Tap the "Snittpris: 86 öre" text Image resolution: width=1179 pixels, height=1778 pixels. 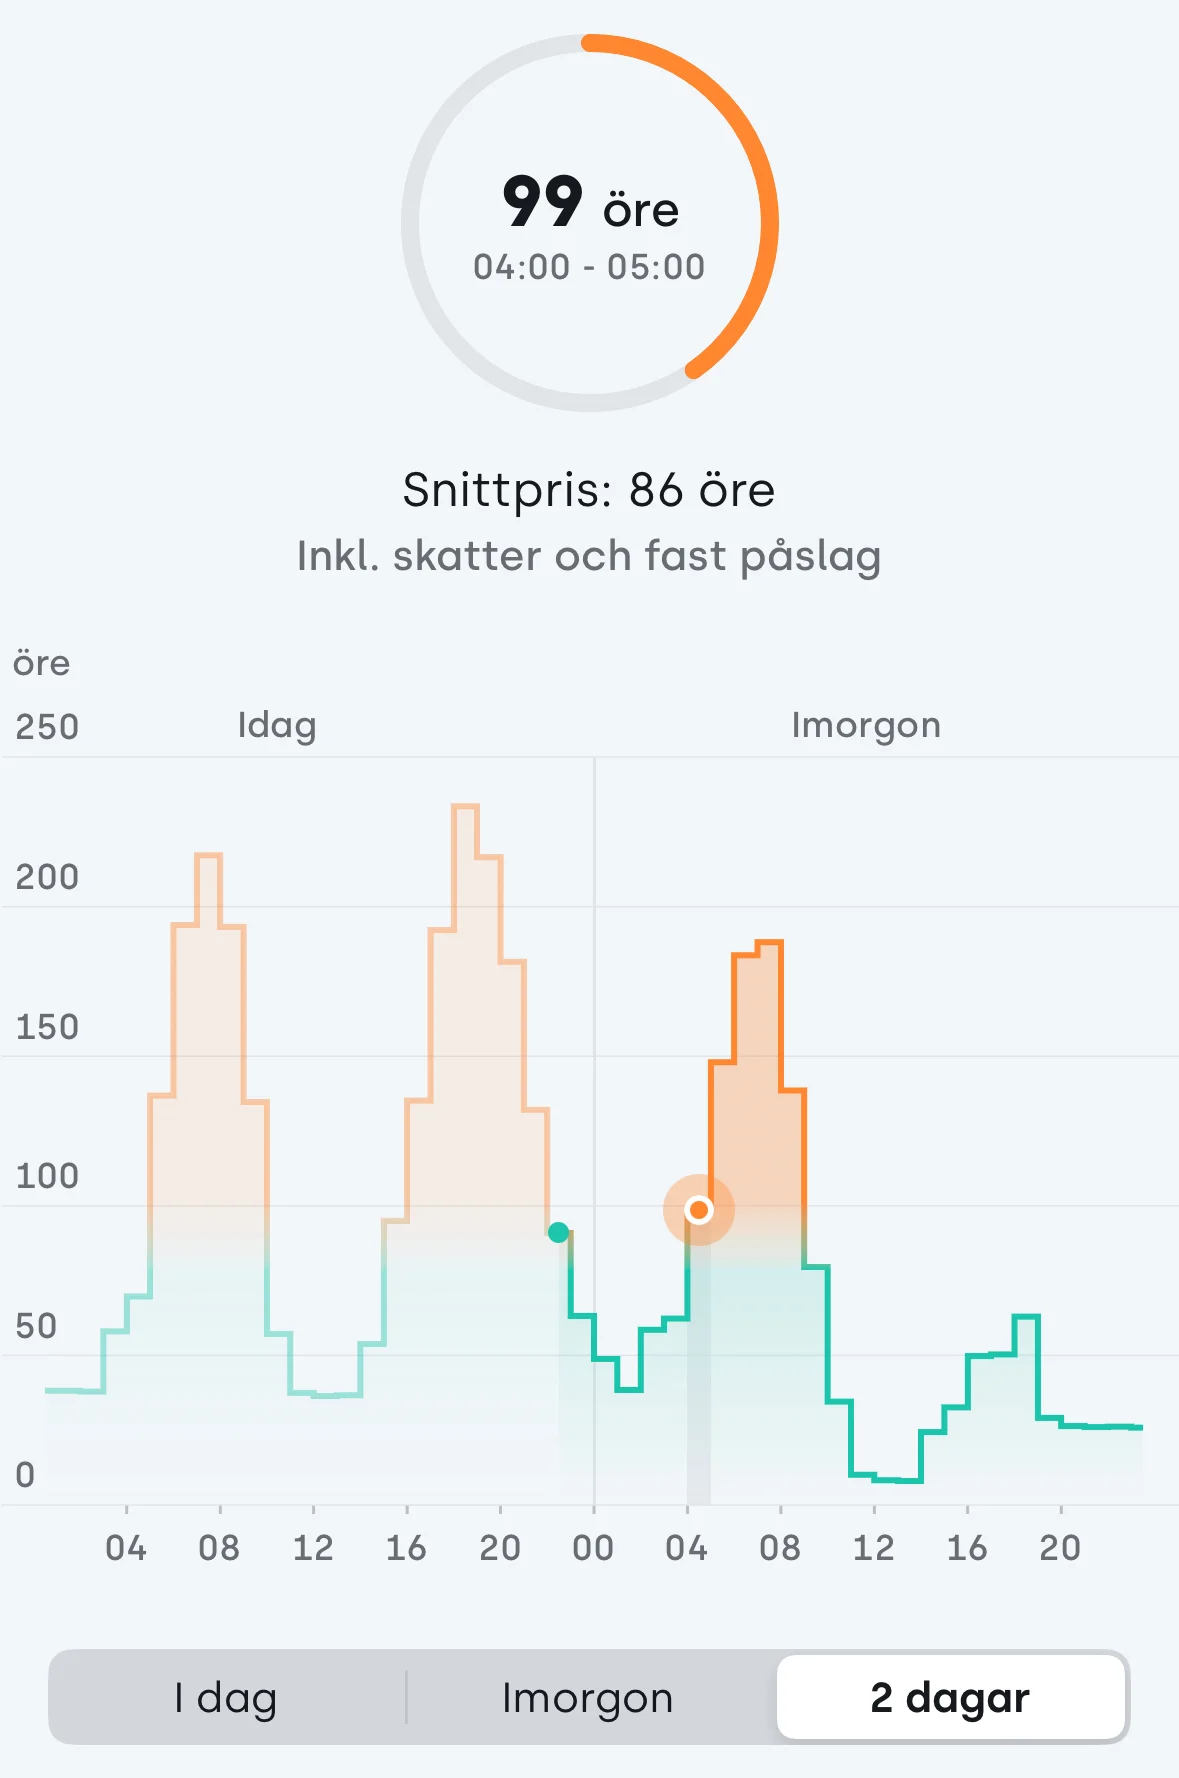589,490
